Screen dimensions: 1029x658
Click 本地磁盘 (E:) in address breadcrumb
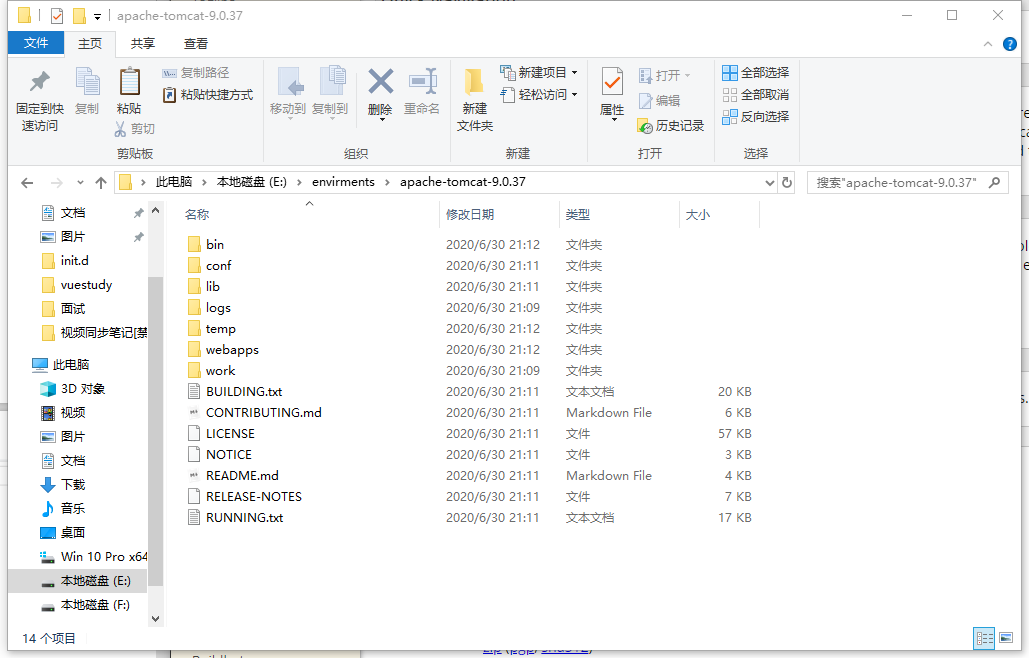click(251, 182)
